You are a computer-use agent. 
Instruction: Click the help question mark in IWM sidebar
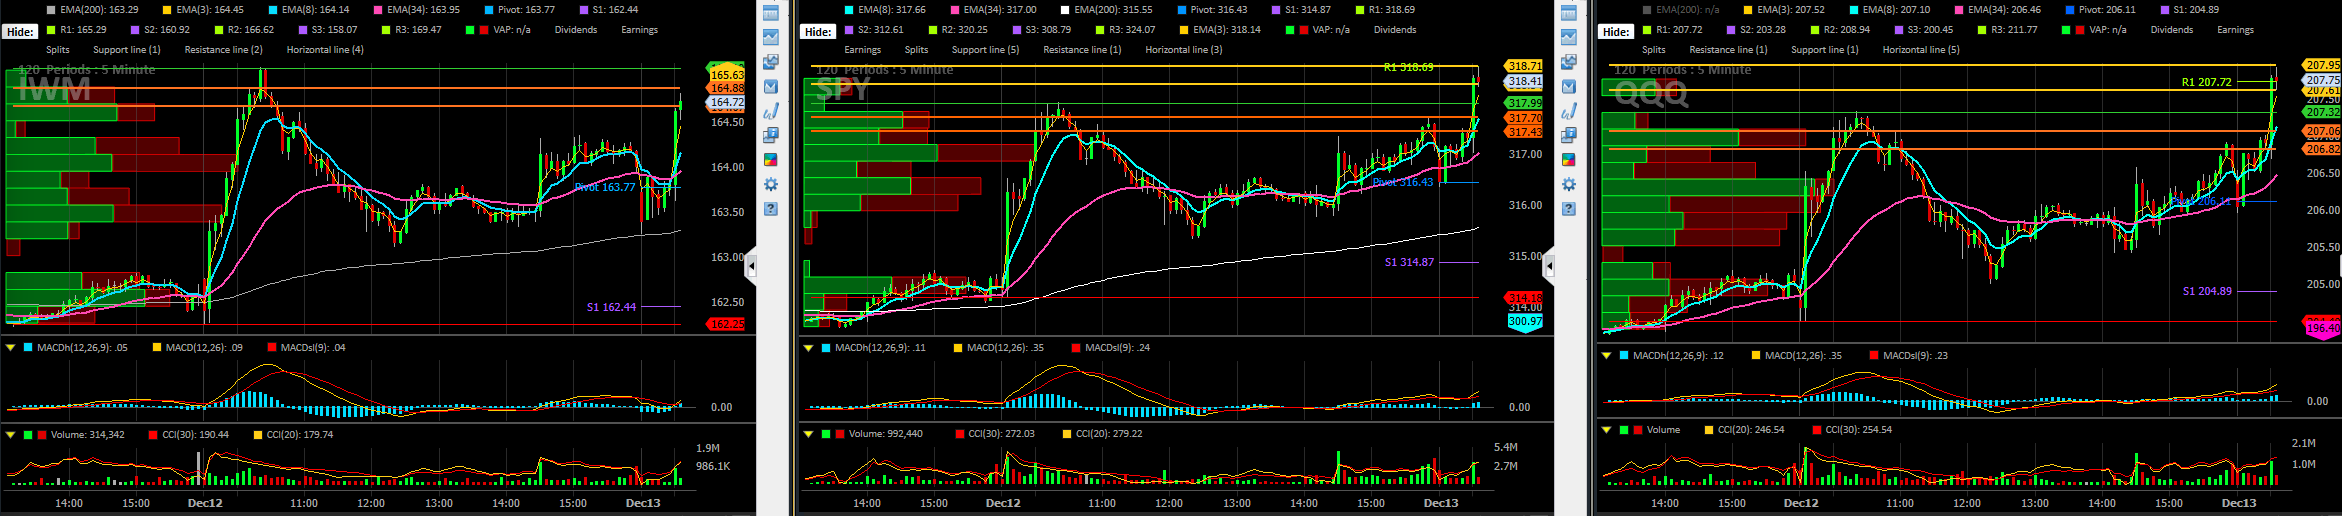pyautogui.click(x=771, y=209)
